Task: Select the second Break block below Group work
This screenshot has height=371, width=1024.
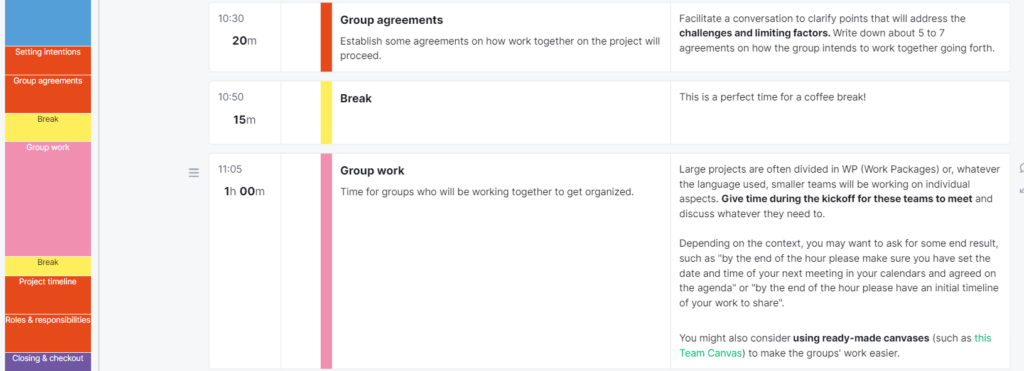Action: [48, 266]
